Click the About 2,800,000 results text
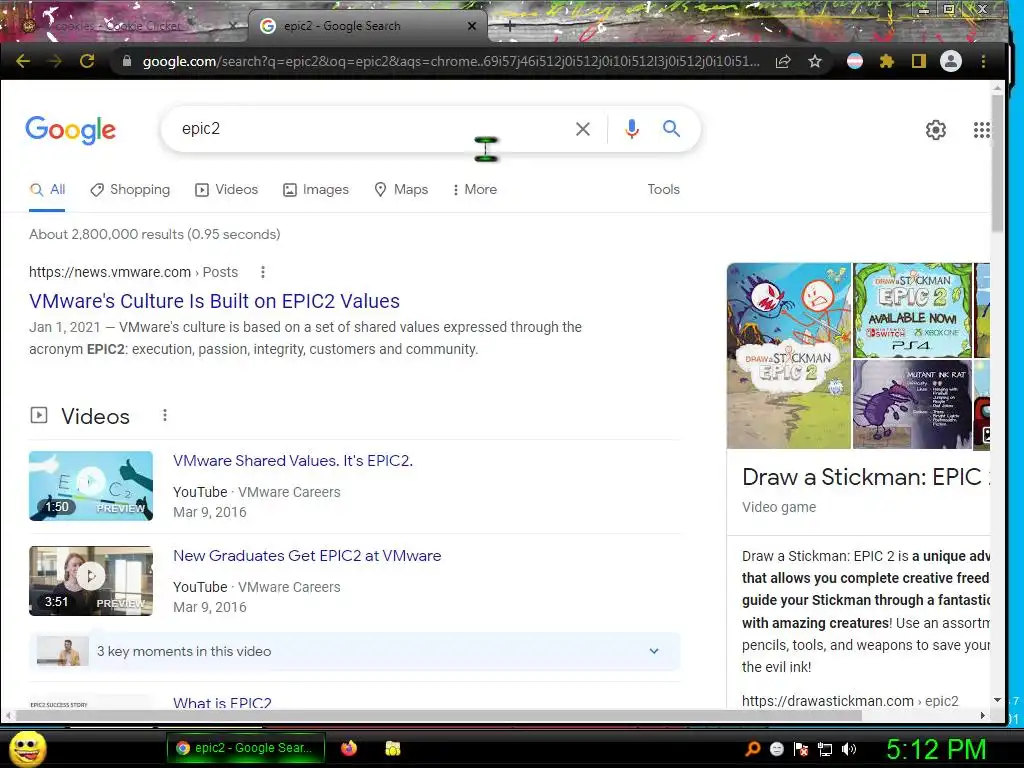 [x=155, y=234]
